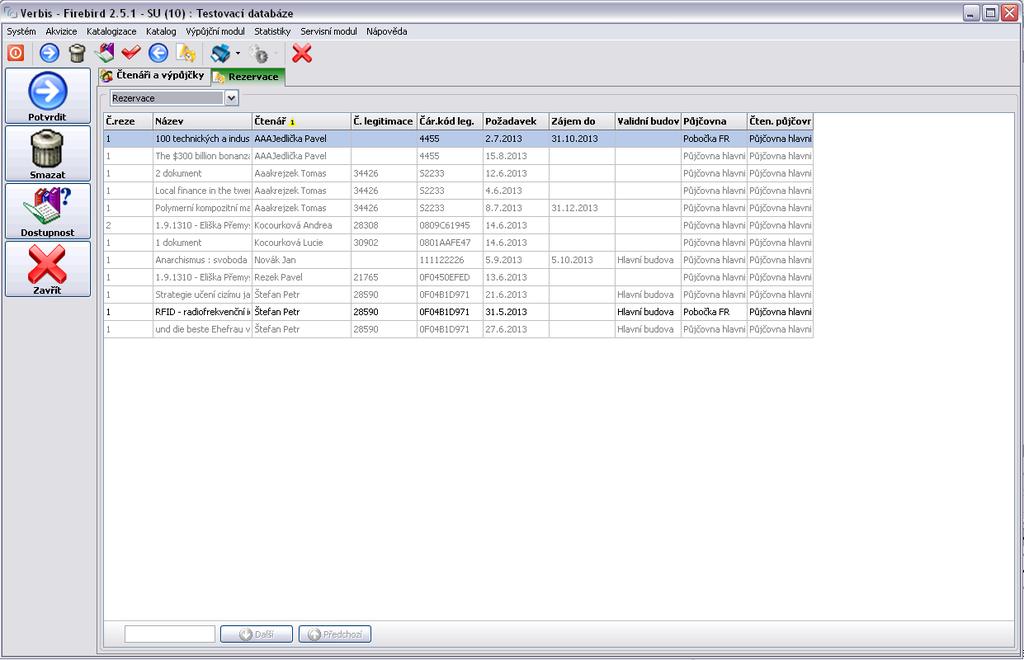Select the Rezervace tab
The width and height of the screenshot is (1024, 660).
point(248,77)
